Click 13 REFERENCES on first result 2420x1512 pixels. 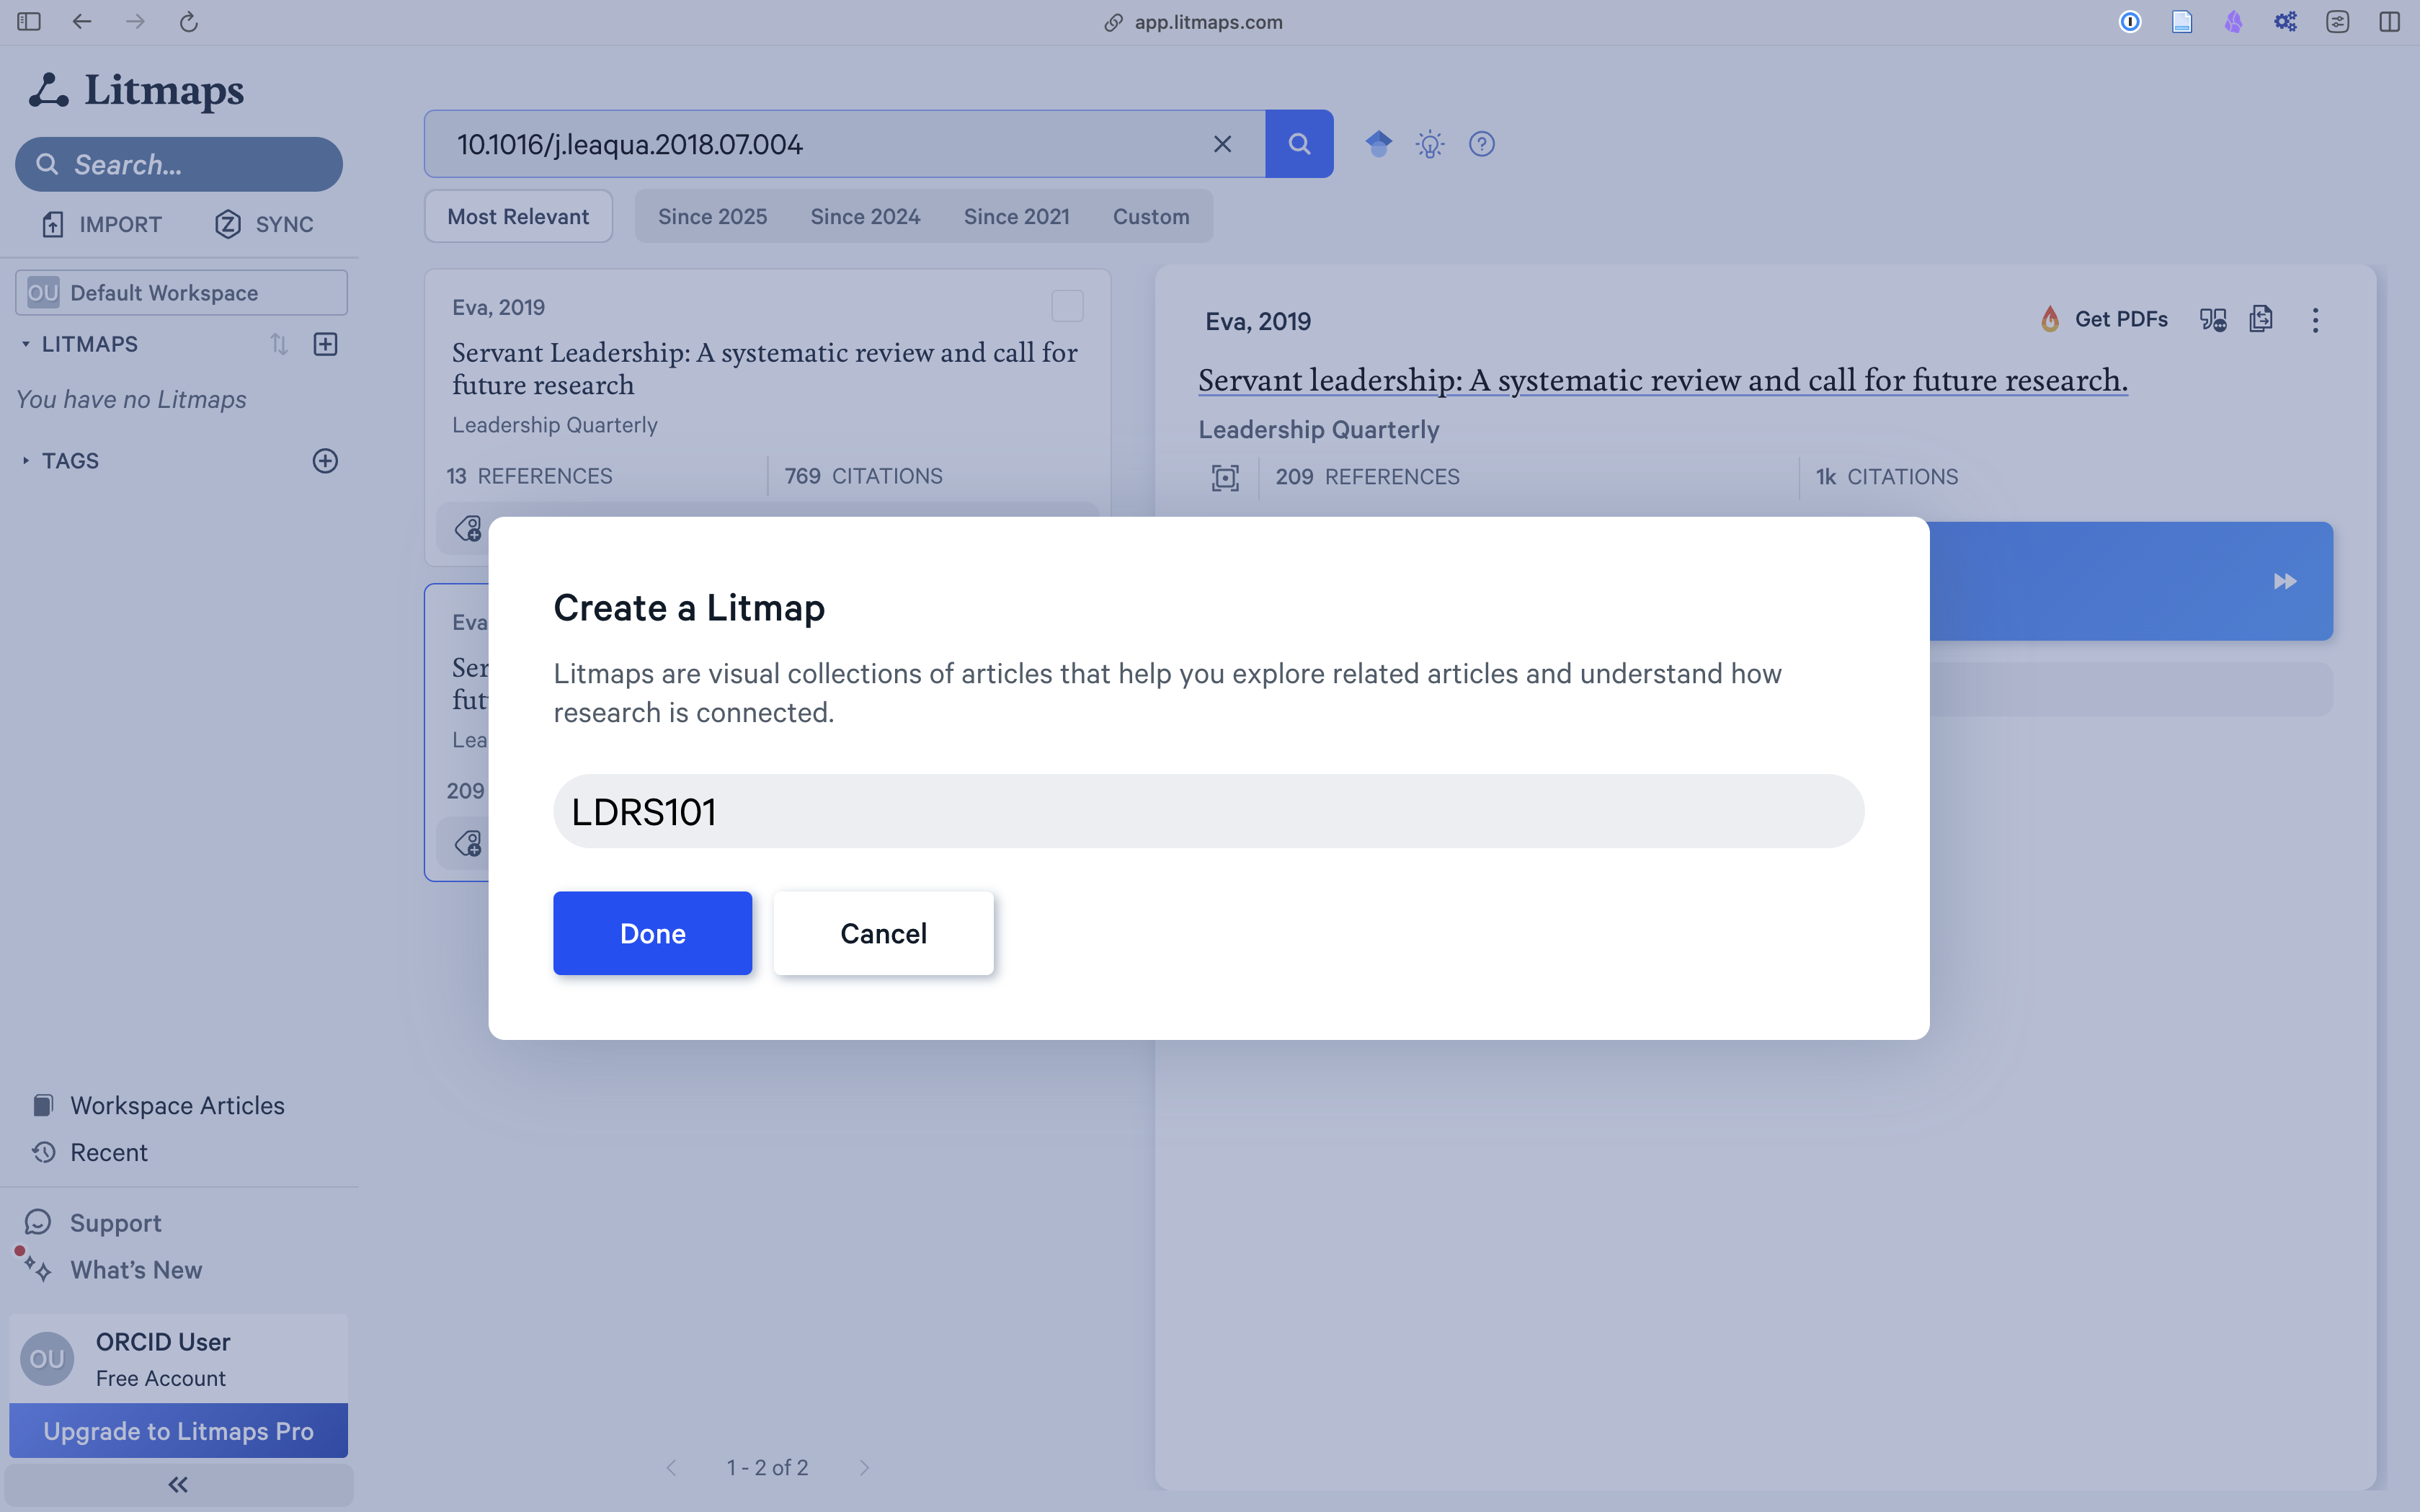pyautogui.click(x=529, y=476)
